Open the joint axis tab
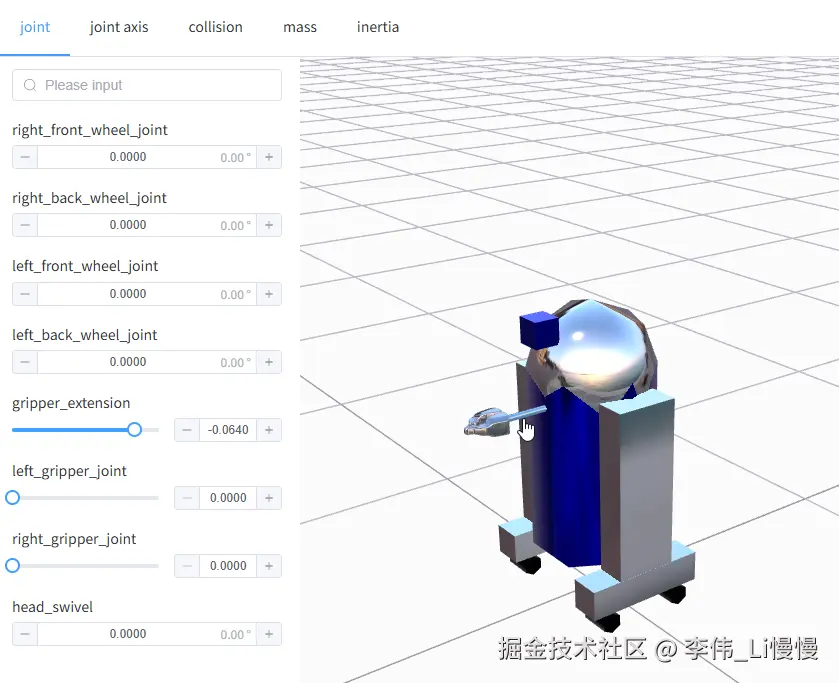This screenshot has width=839, height=683. 119,27
